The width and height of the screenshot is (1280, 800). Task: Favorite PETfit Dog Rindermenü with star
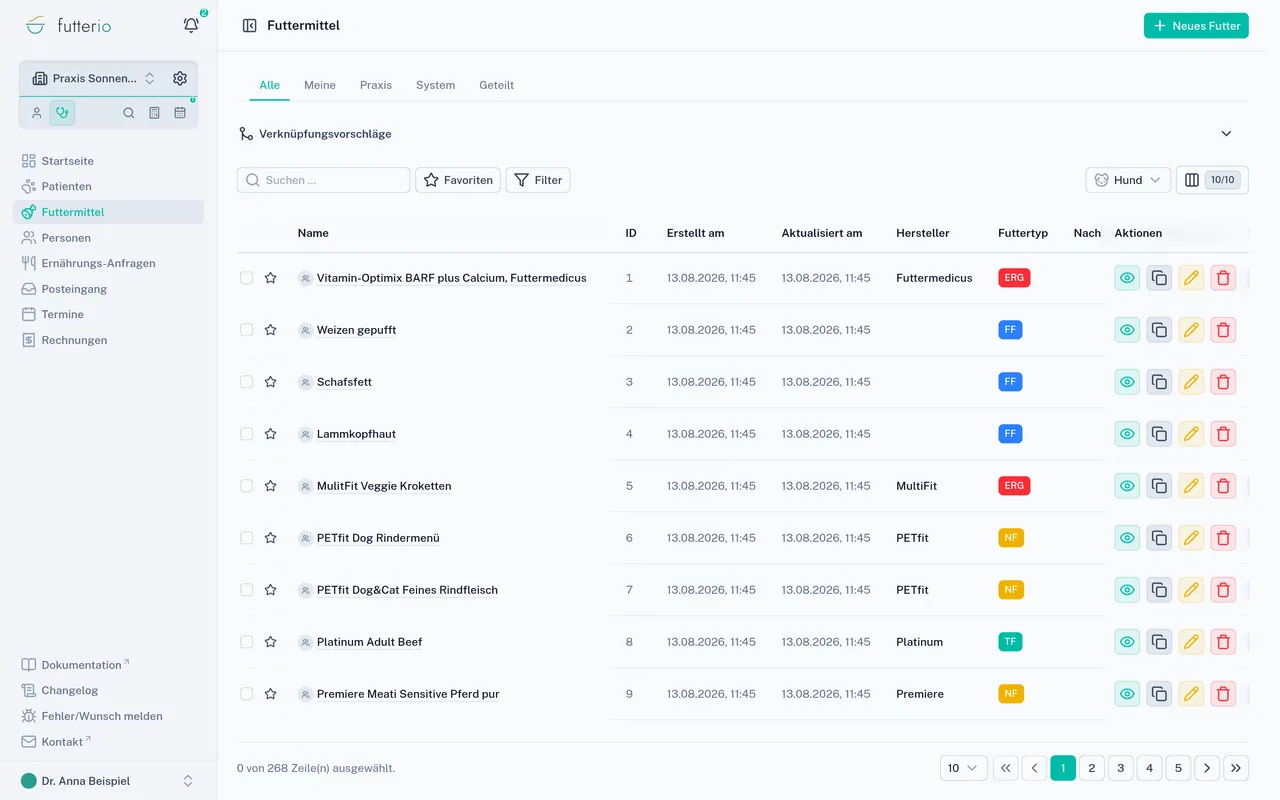click(x=270, y=538)
